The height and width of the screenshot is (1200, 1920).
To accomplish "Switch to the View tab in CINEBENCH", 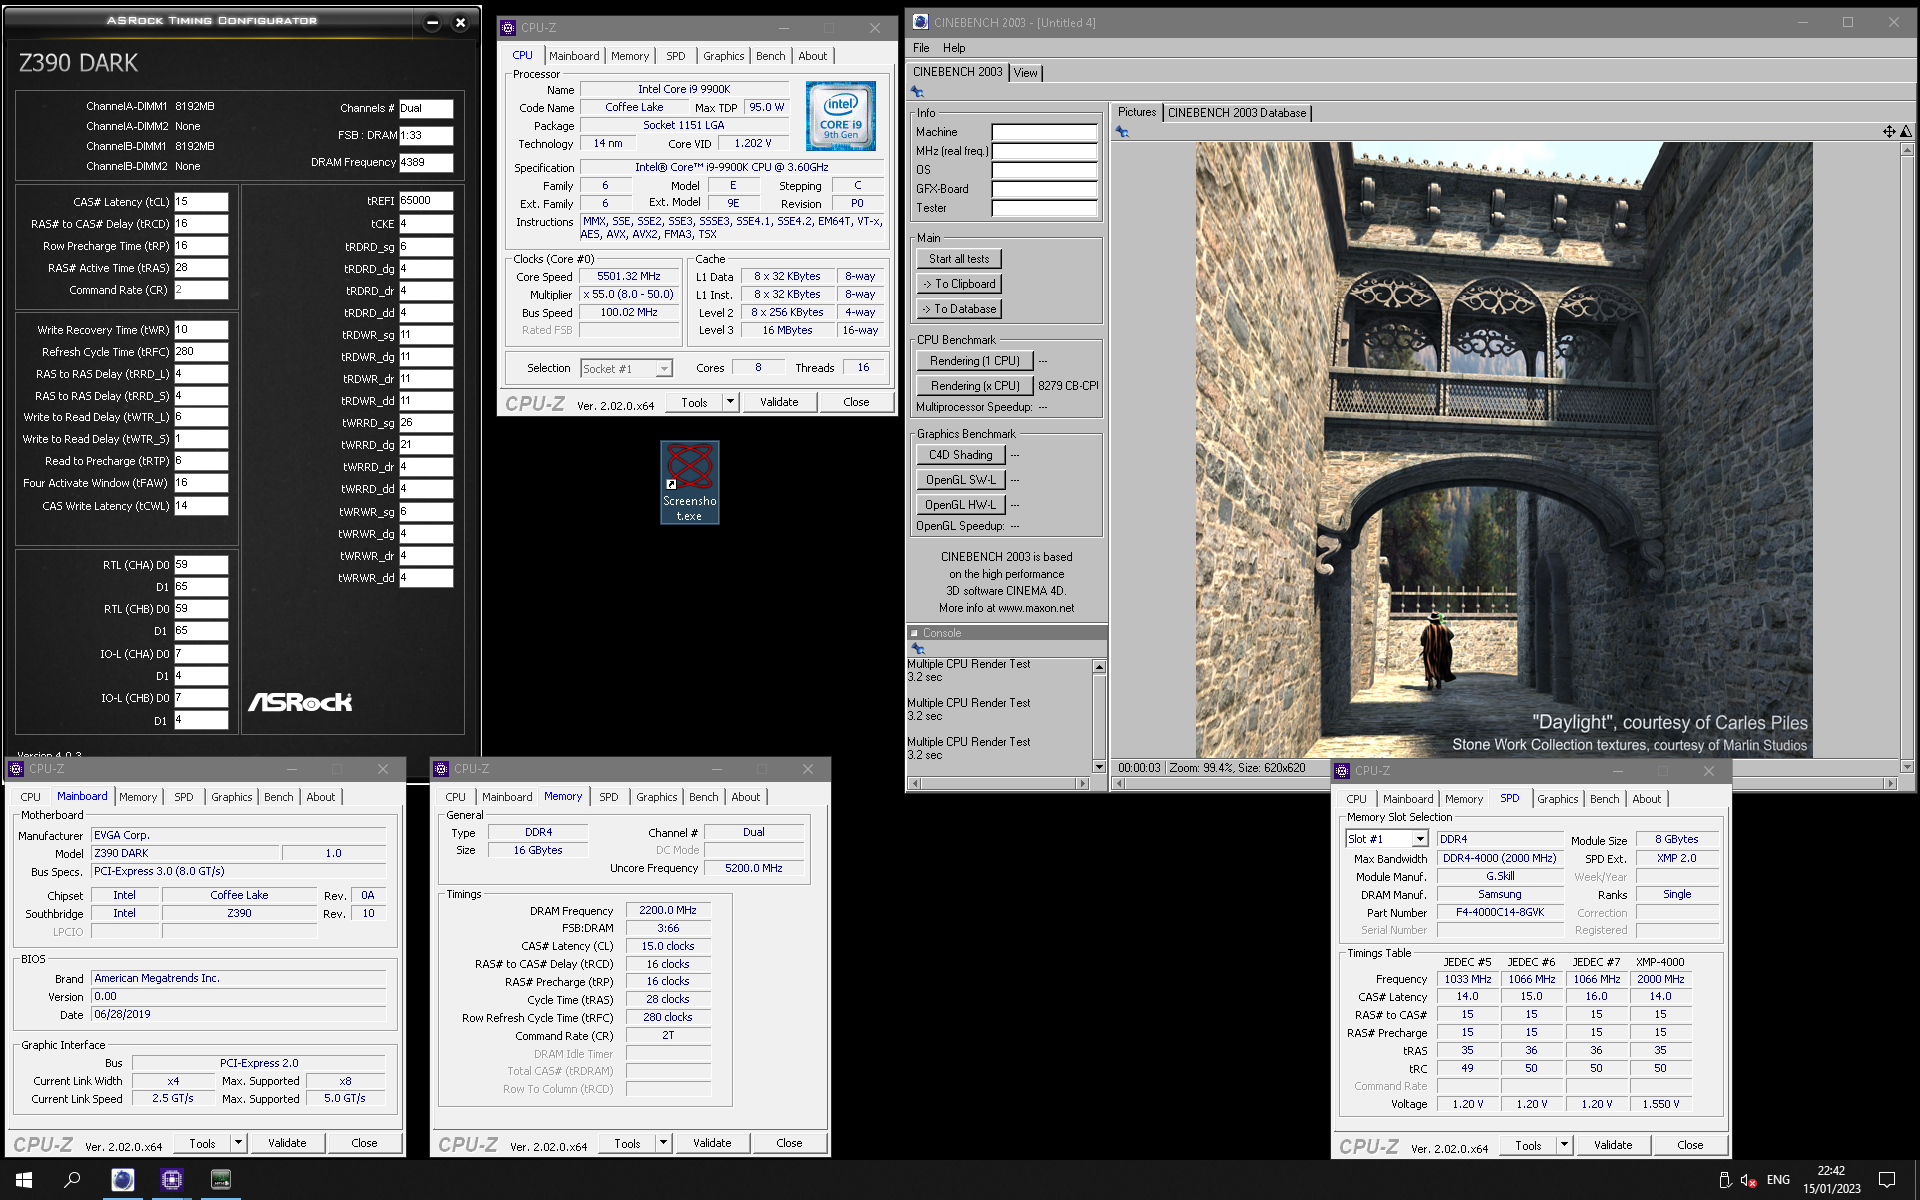I will click(x=1025, y=73).
